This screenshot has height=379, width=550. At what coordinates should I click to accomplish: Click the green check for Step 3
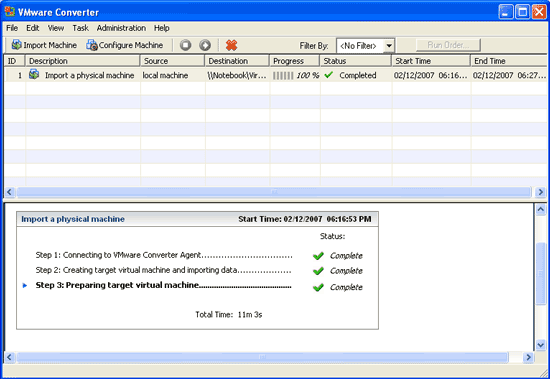pos(318,287)
